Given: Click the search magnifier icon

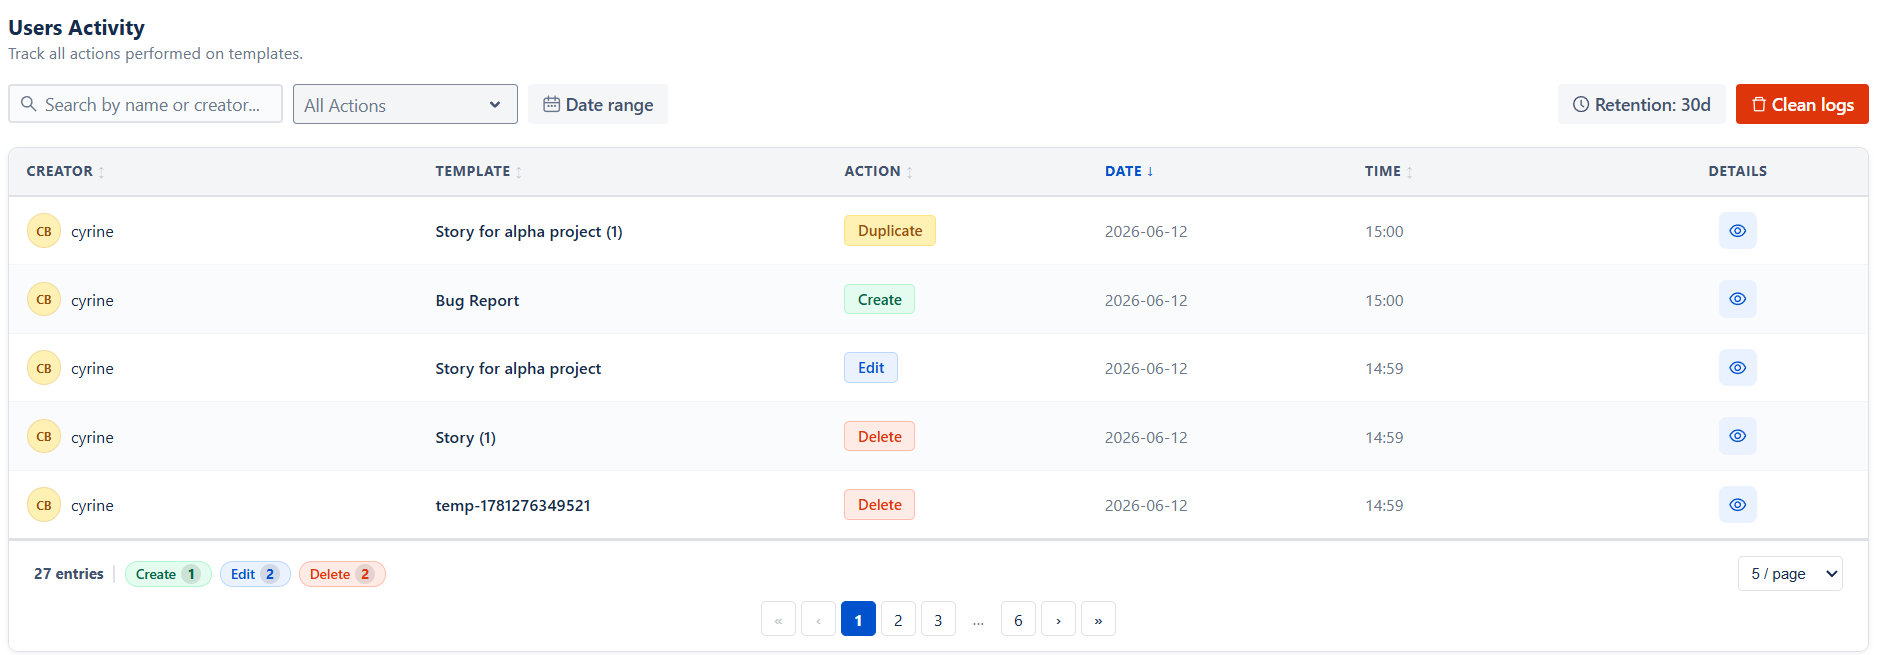Looking at the screenshot, I should click(x=29, y=104).
